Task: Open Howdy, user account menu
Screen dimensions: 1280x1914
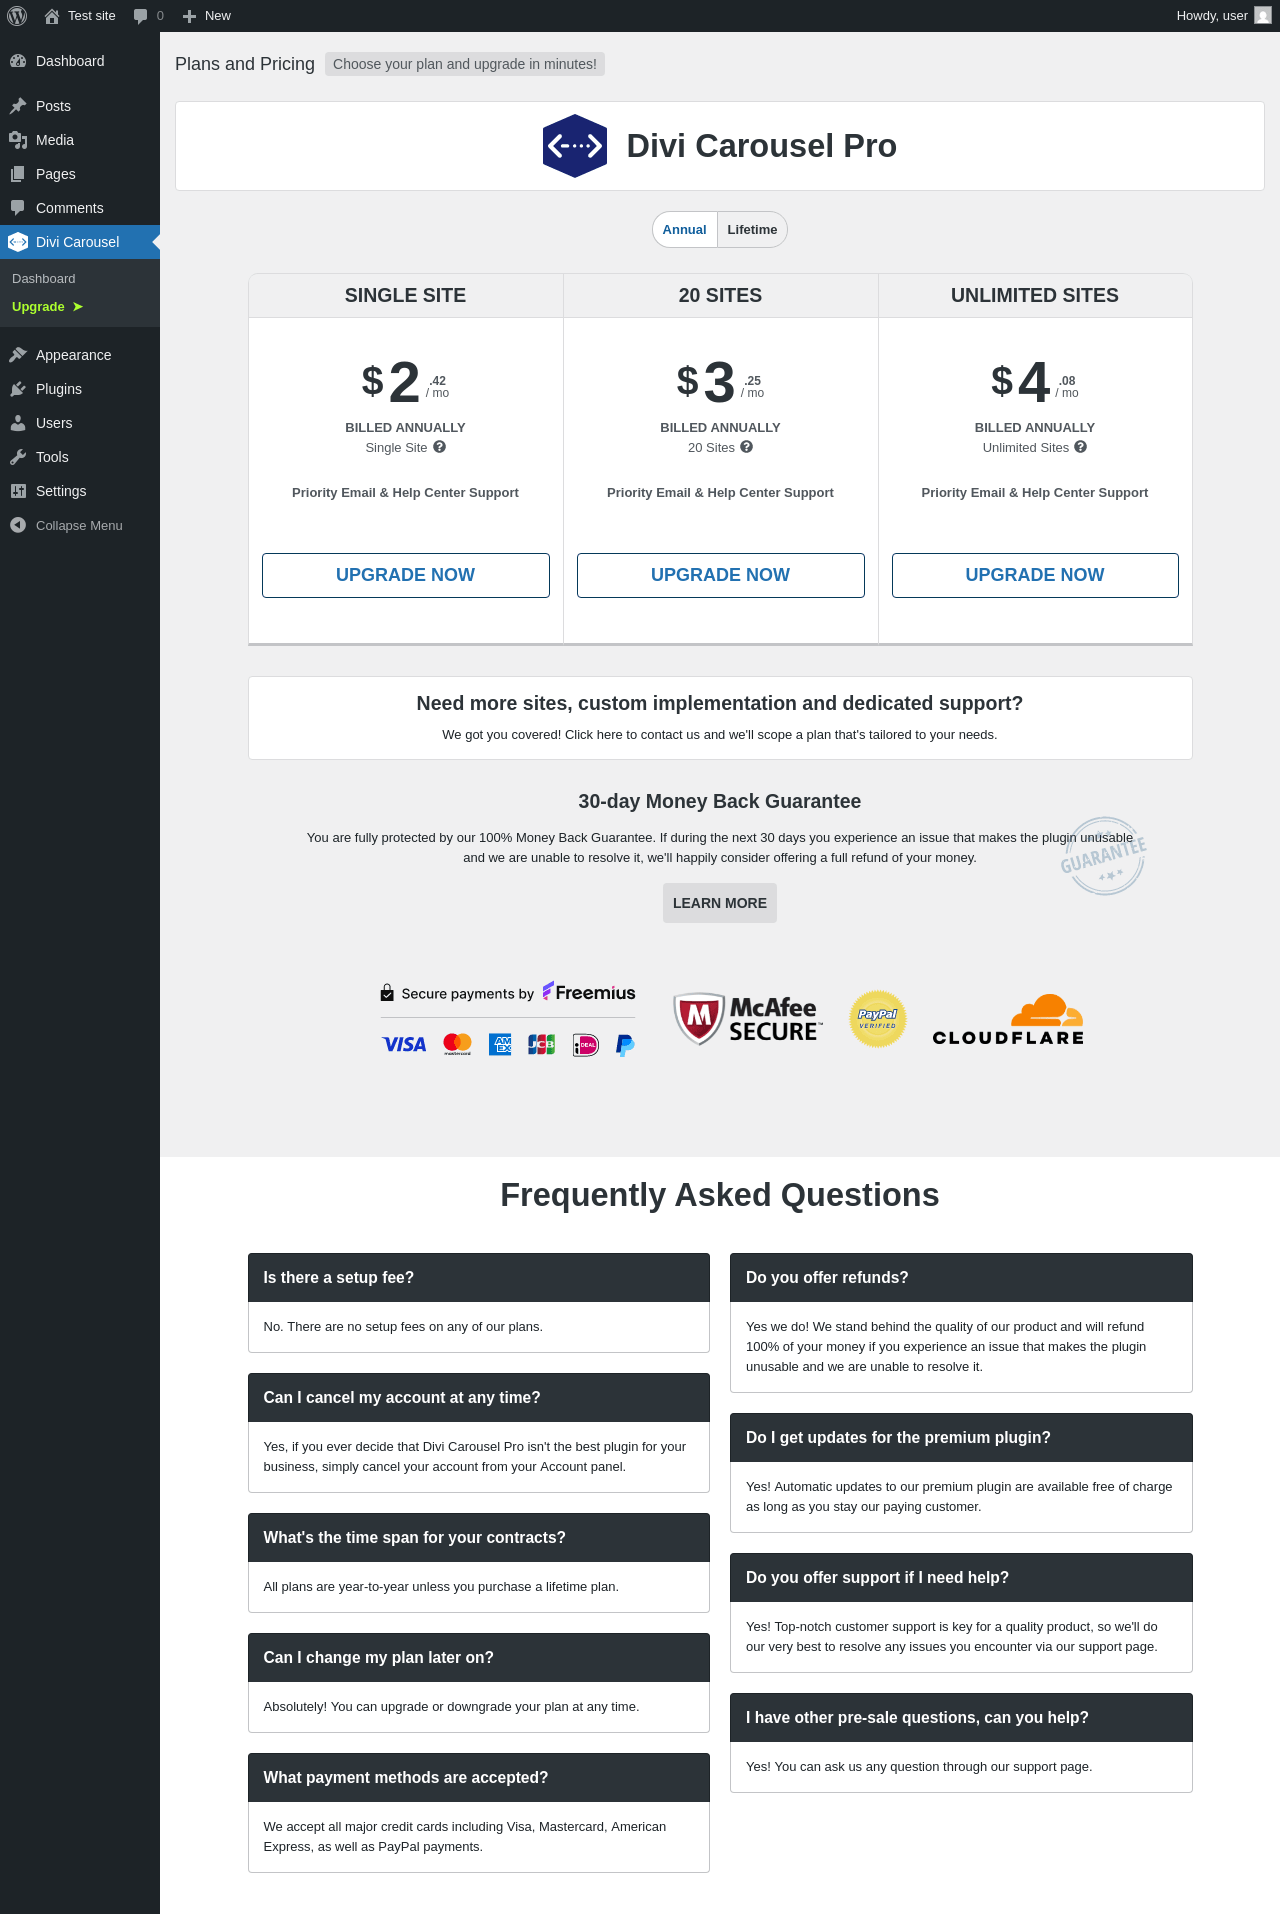Action: (x=1223, y=16)
